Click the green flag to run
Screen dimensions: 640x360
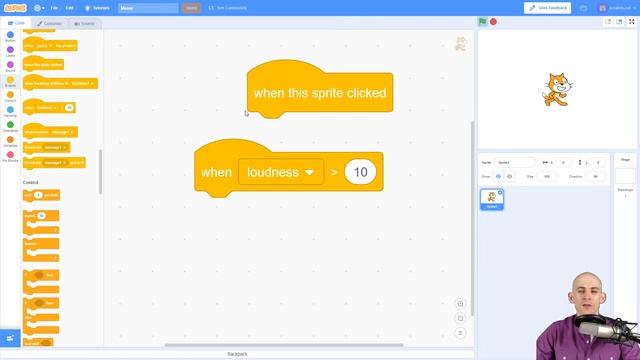[x=482, y=22]
